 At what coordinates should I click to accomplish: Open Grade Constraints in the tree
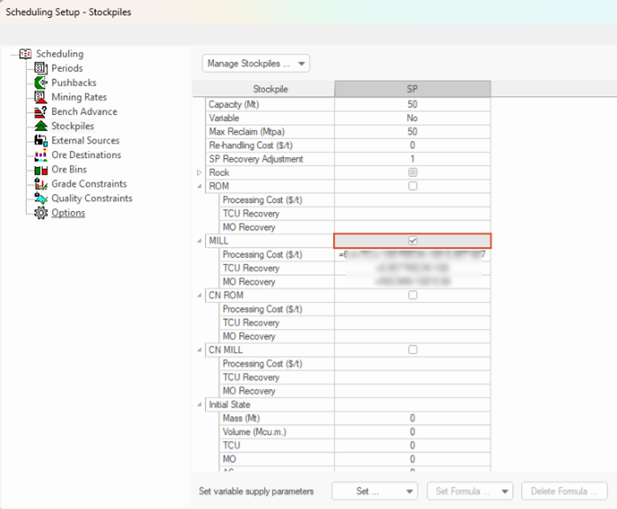pos(89,184)
